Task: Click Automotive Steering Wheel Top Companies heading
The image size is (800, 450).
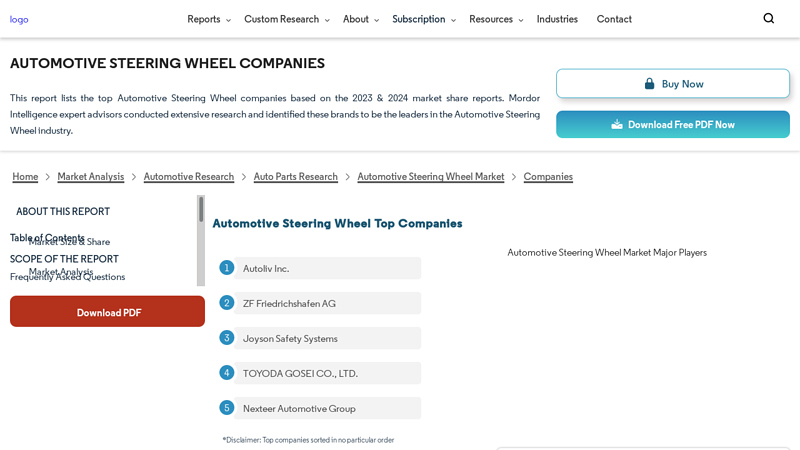Action: [337, 223]
